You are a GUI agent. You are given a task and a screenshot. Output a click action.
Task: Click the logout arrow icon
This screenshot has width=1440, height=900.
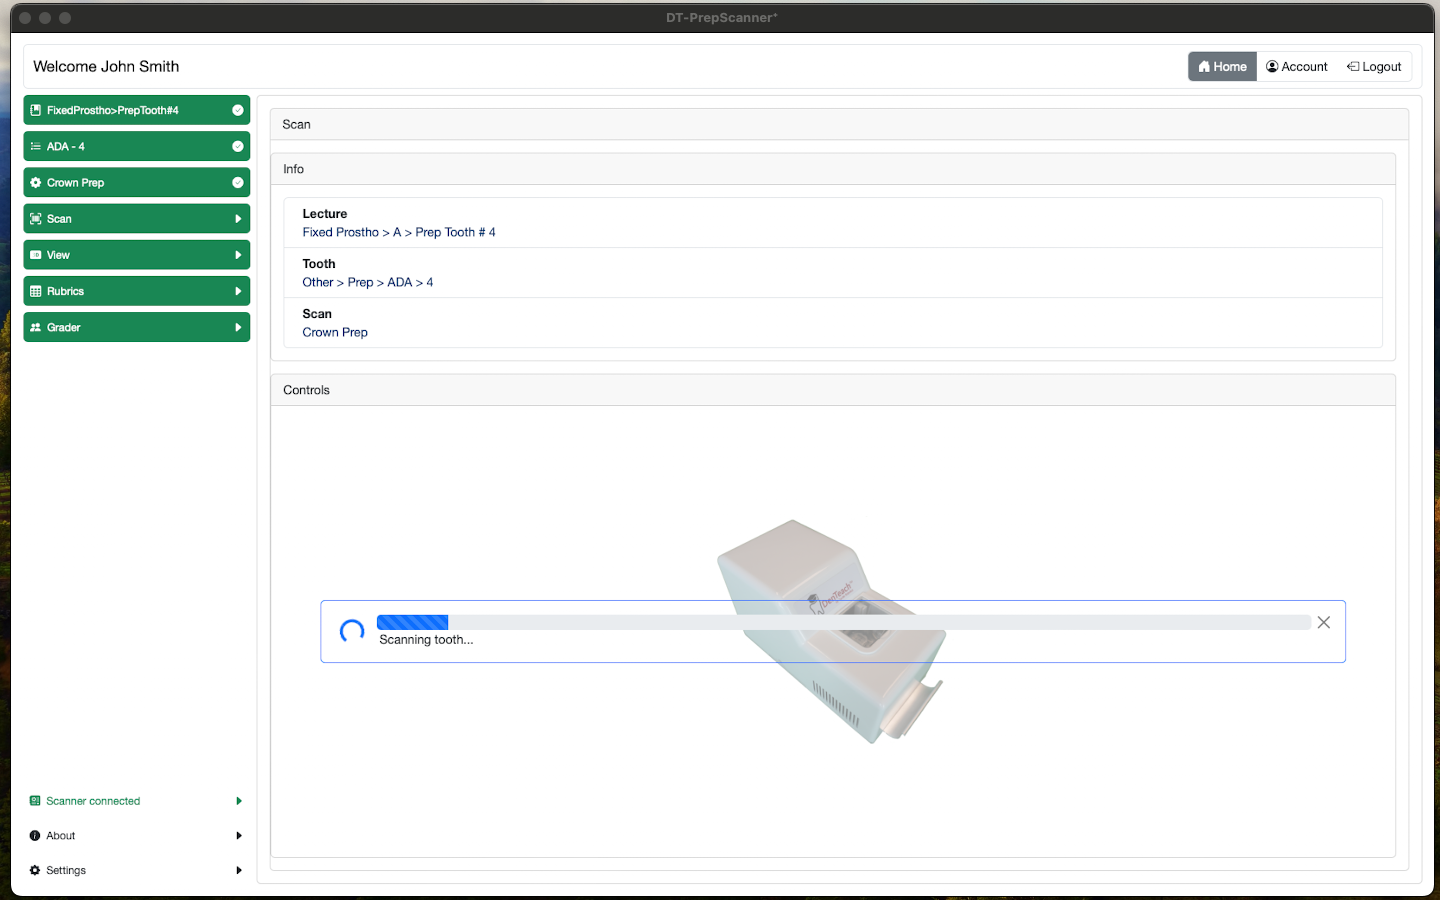(1353, 67)
